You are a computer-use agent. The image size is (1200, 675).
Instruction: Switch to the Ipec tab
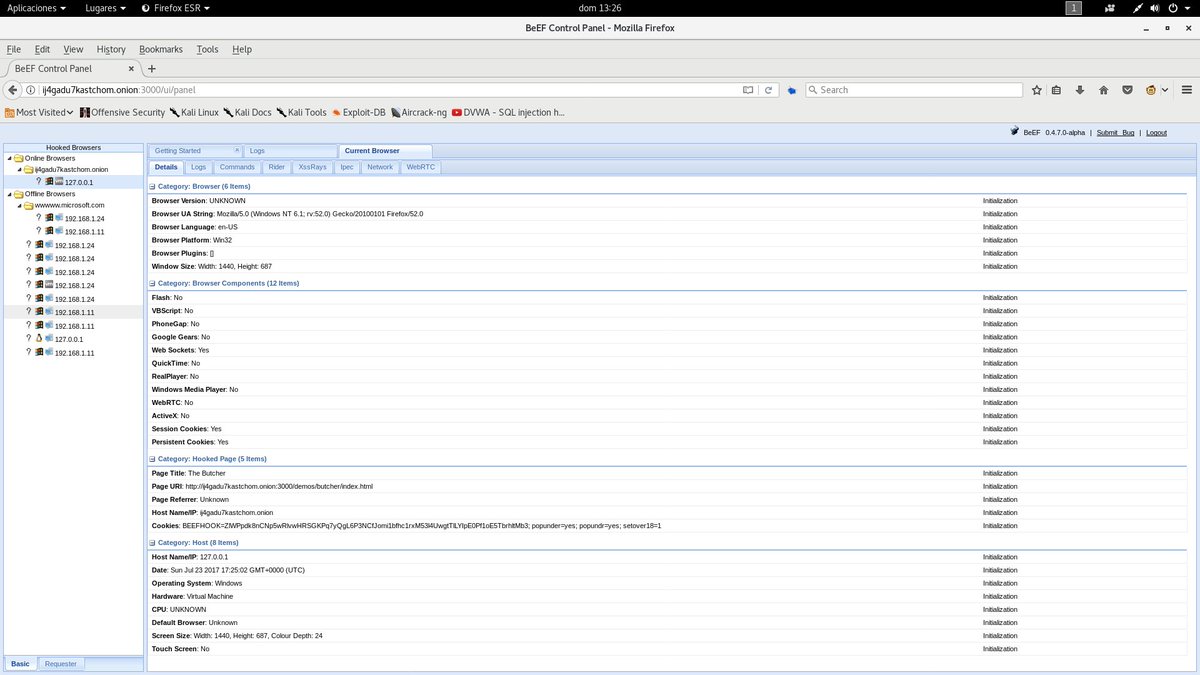[x=347, y=167]
